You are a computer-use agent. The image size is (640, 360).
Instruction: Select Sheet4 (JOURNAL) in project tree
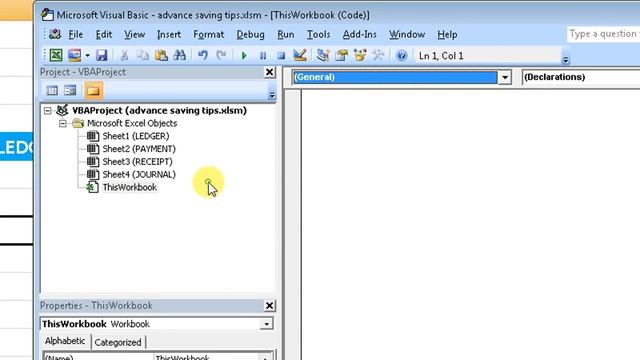coord(139,174)
